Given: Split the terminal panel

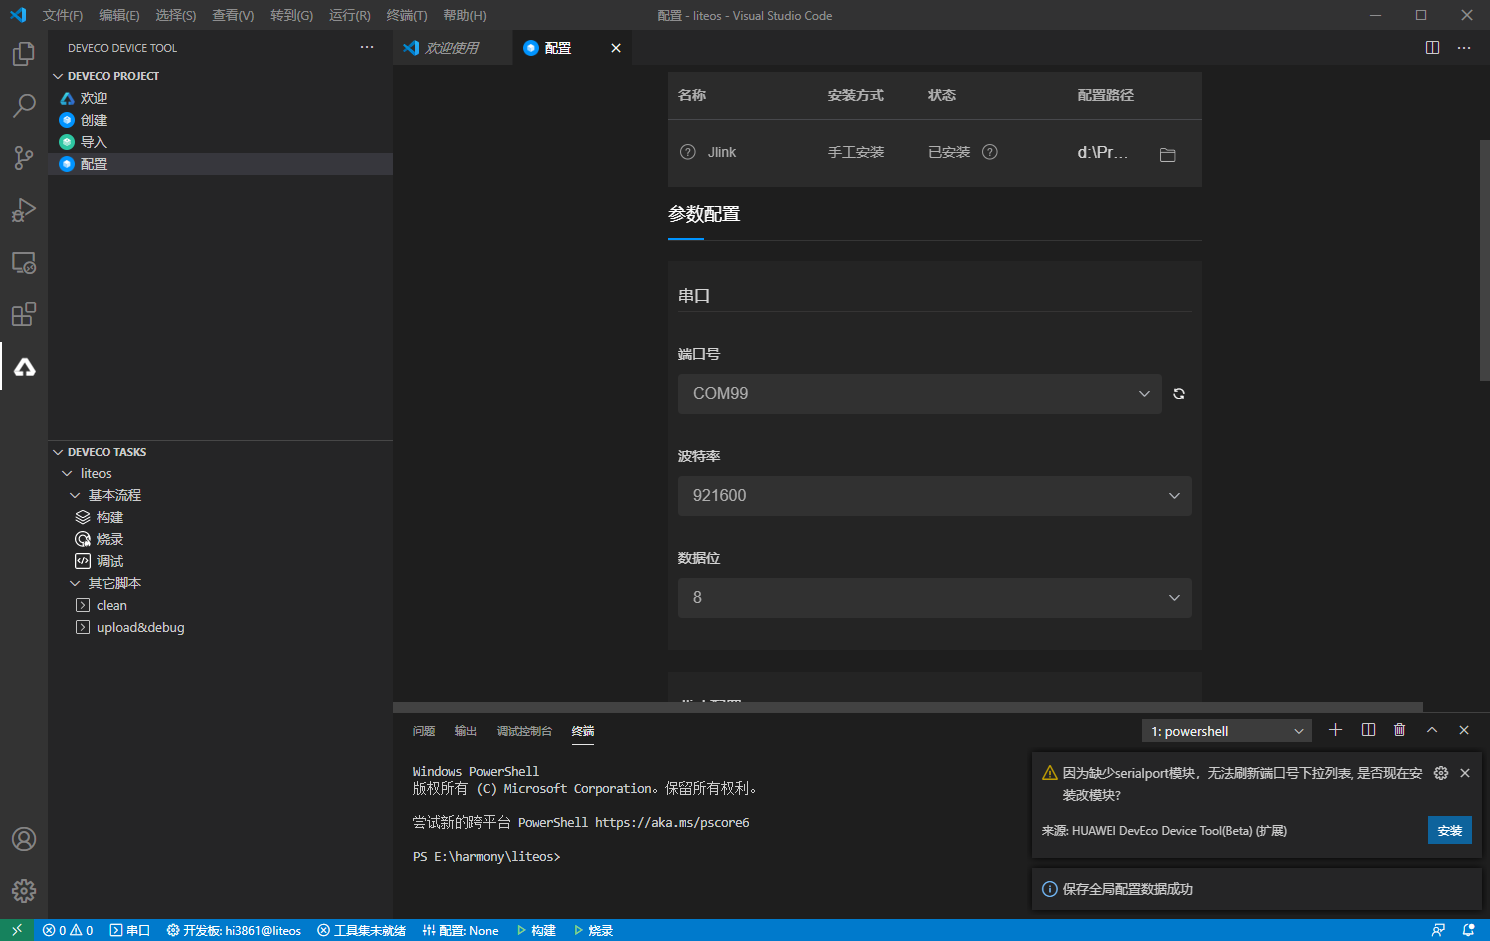Looking at the screenshot, I should [x=1368, y=730].
